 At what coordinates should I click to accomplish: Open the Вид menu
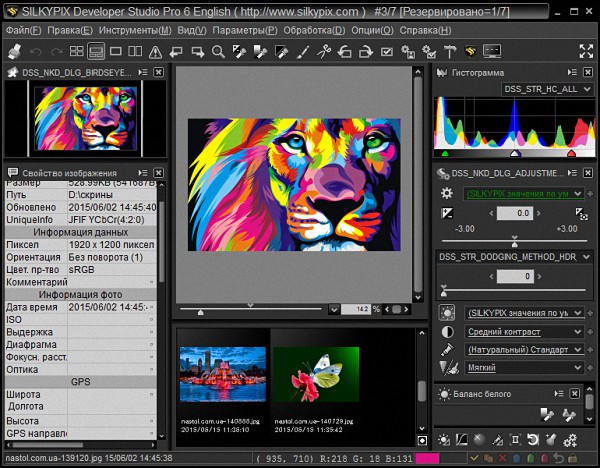click(x=192, y=30)
